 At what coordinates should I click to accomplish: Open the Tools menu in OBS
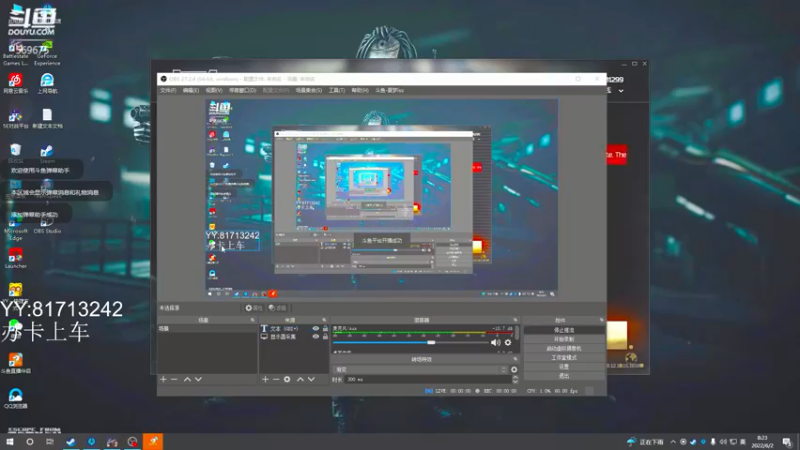tap(336, 90)
